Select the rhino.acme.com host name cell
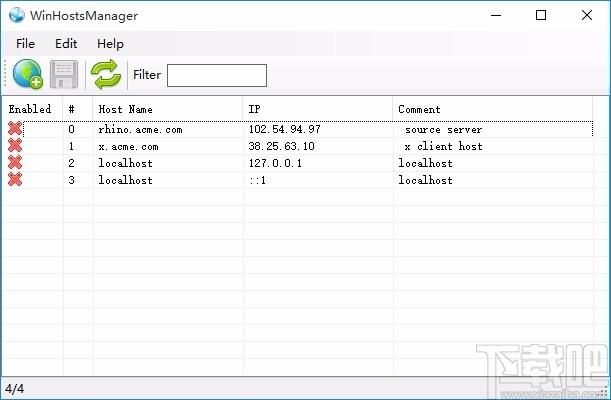This screenshot has height=400, width=611. click(x=140, y=129)
